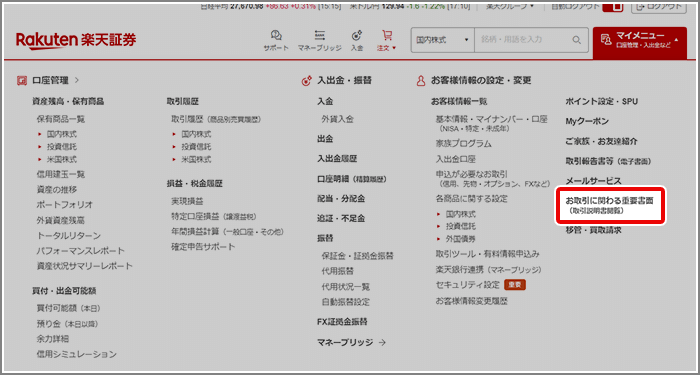Open 口座明細 (精算履歴)
The image size is (700, 375).
351,179
